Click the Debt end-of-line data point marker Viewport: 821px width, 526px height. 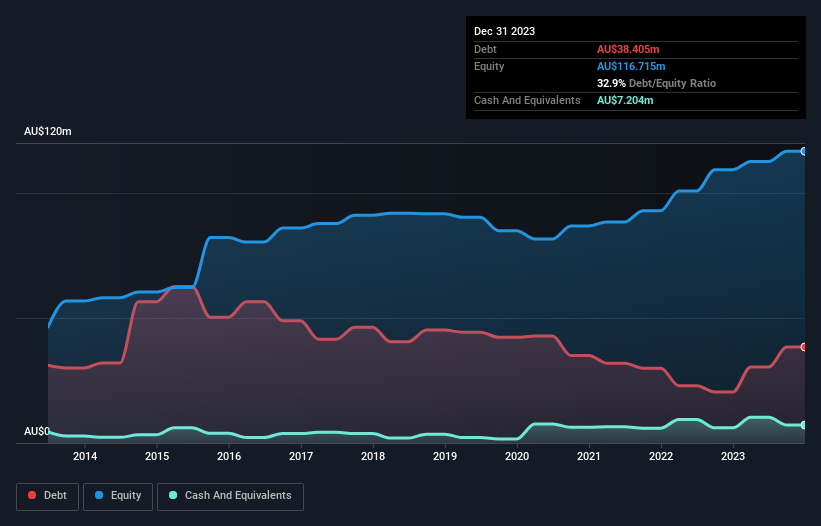804,347
